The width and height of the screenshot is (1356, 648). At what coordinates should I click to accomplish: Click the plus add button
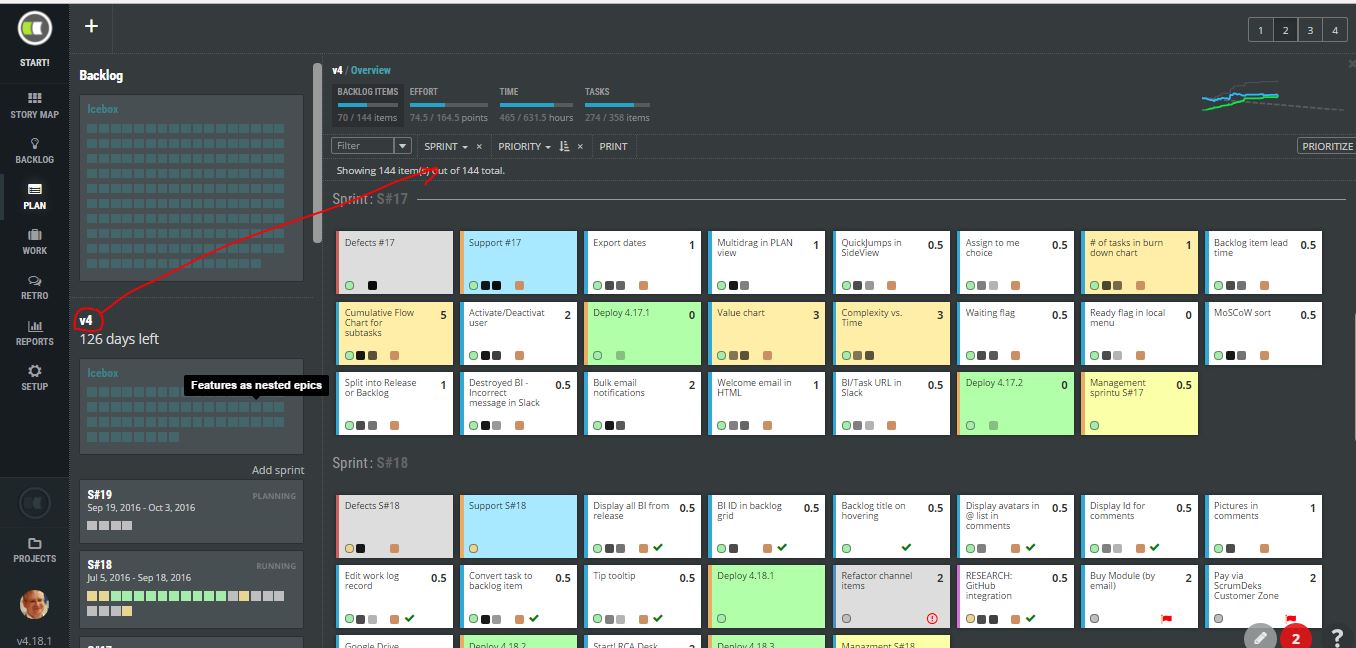91,27
